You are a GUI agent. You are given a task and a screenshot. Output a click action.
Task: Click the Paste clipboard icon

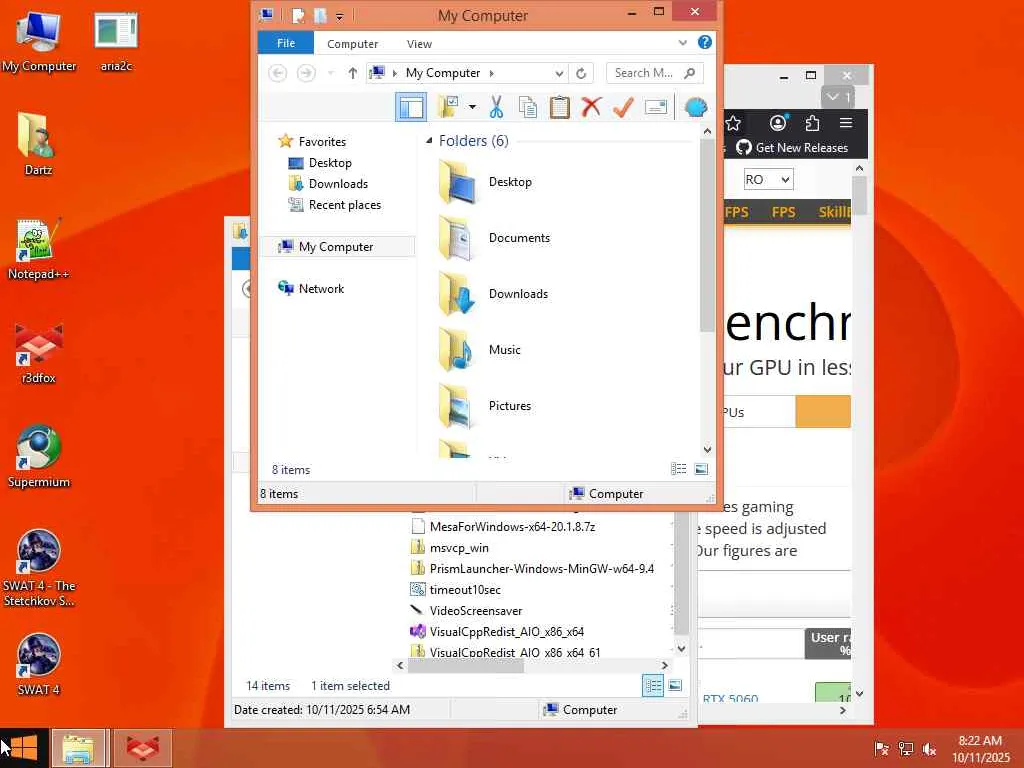pyautogui.click(x=560, y=107)
